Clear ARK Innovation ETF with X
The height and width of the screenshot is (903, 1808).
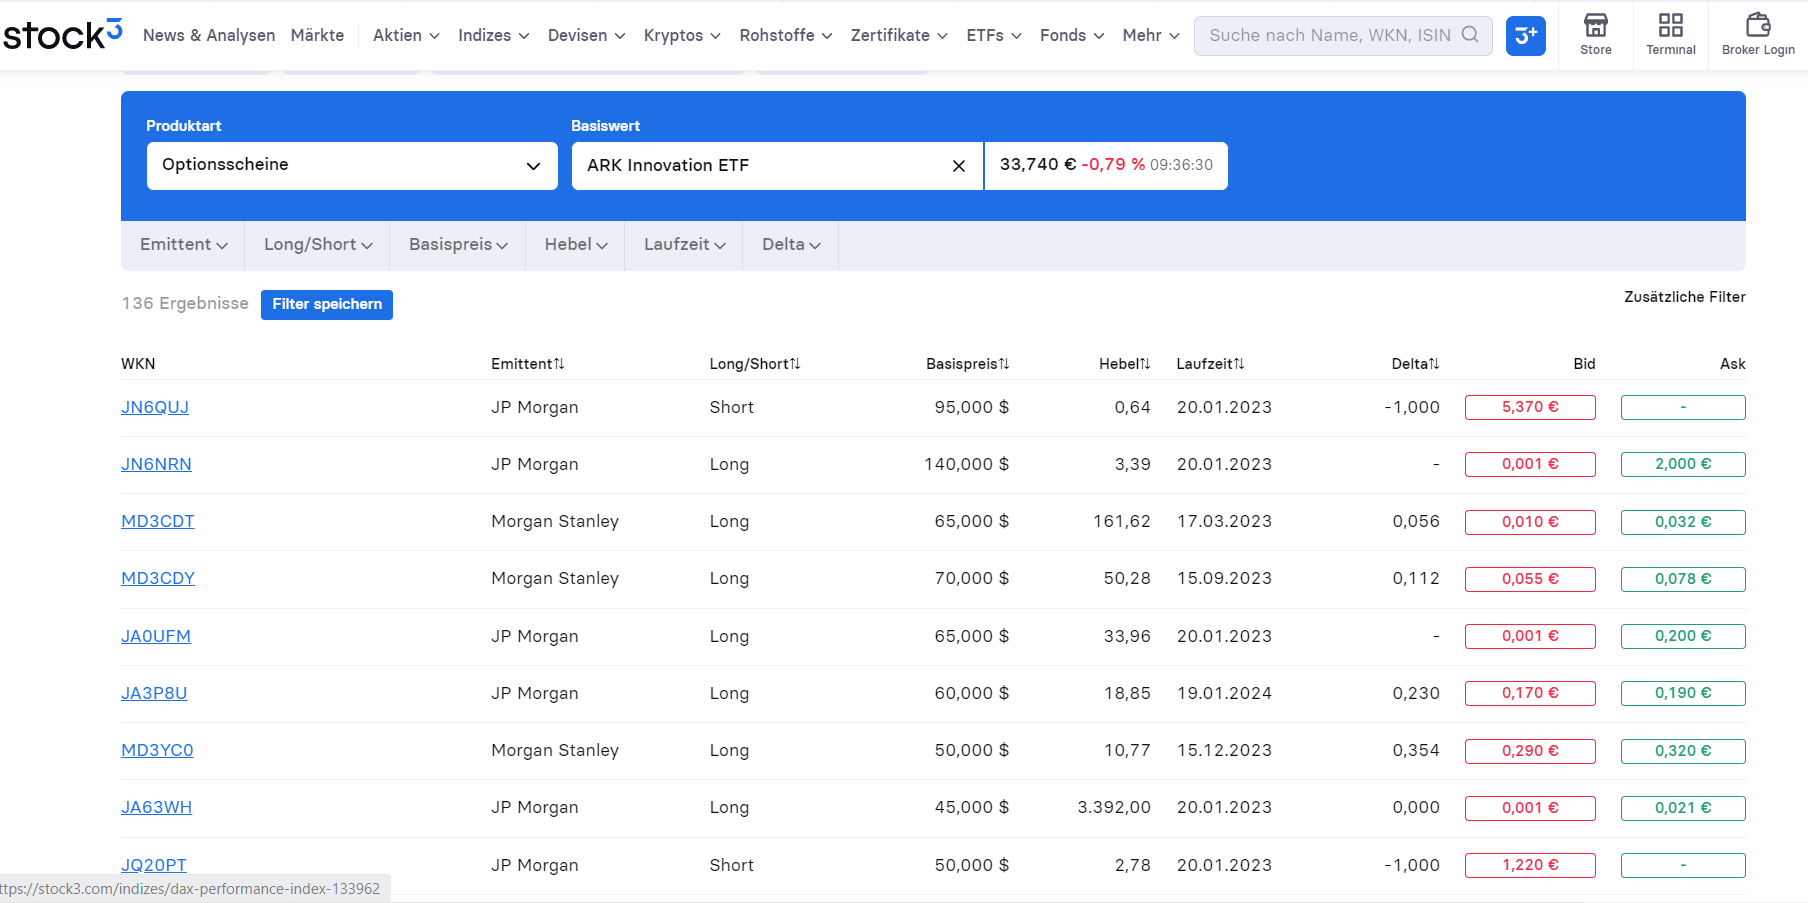pos(959,166)
